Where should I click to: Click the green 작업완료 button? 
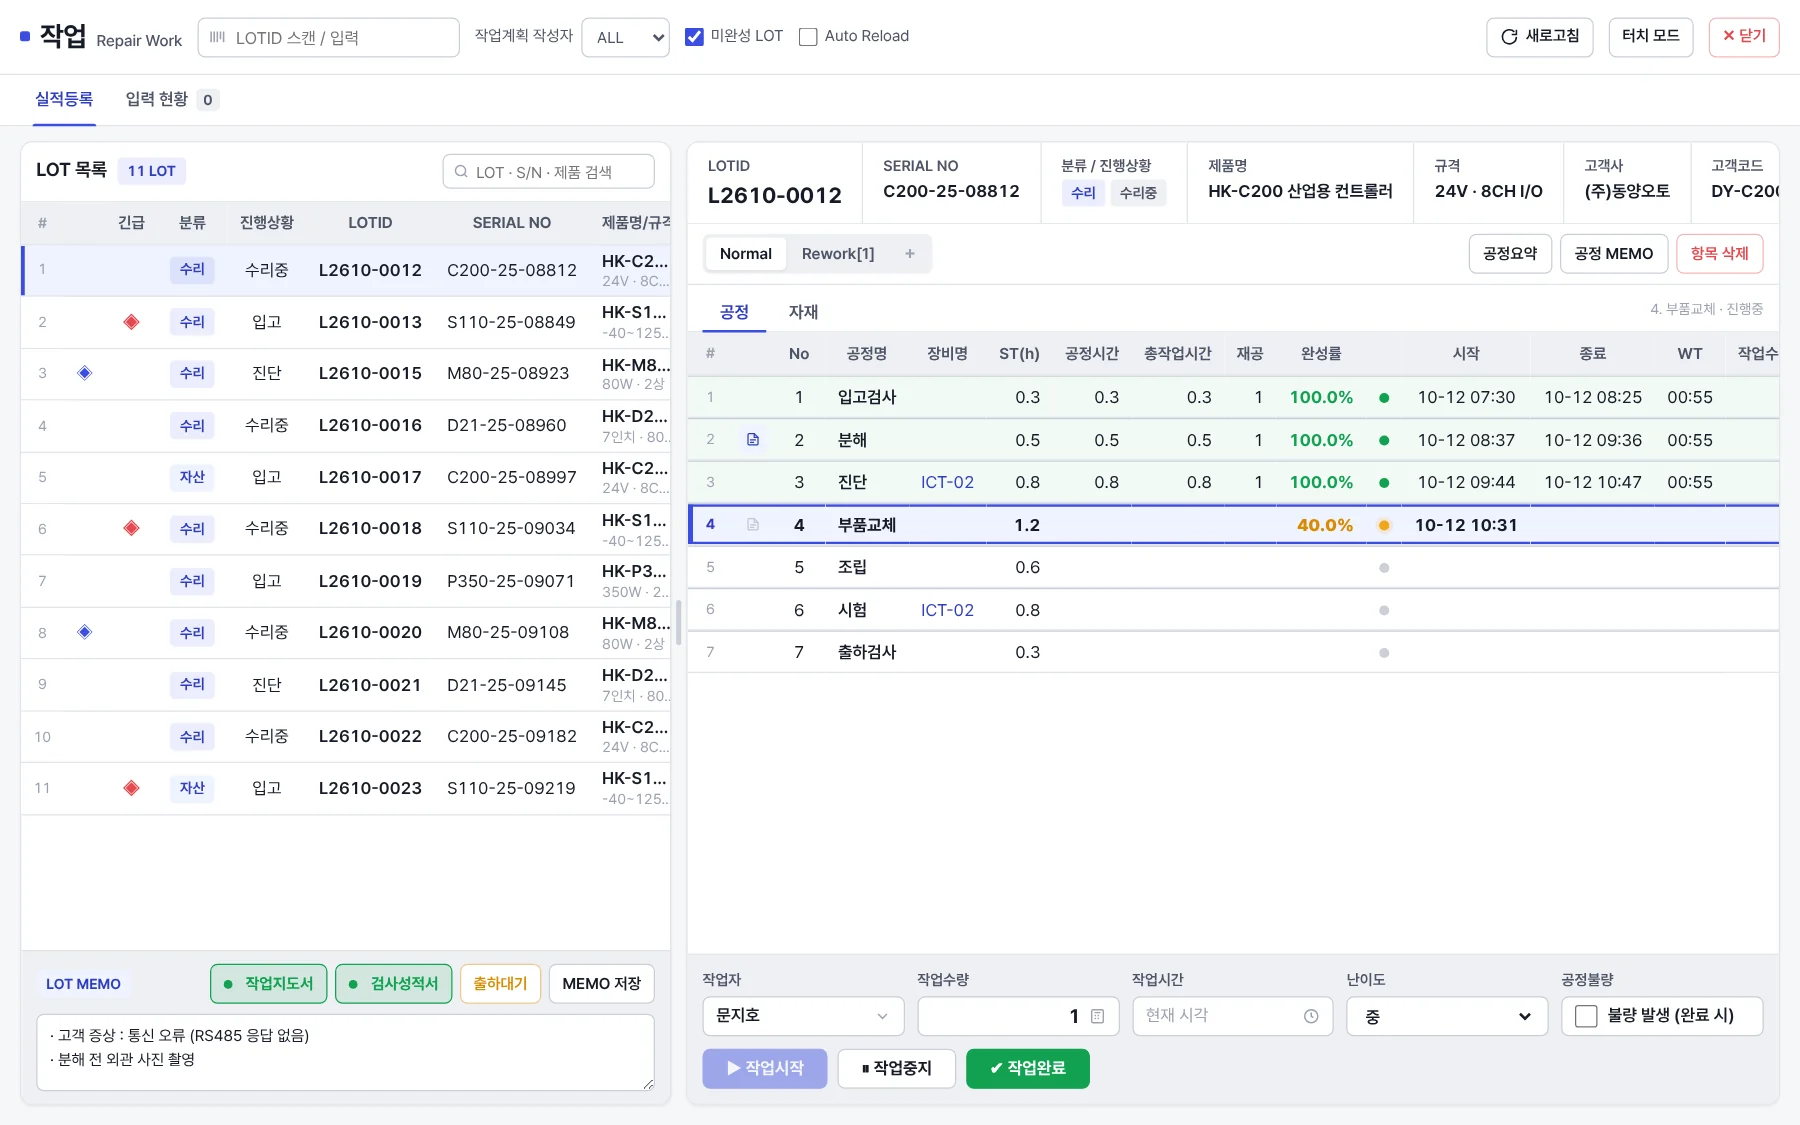1027,1068
